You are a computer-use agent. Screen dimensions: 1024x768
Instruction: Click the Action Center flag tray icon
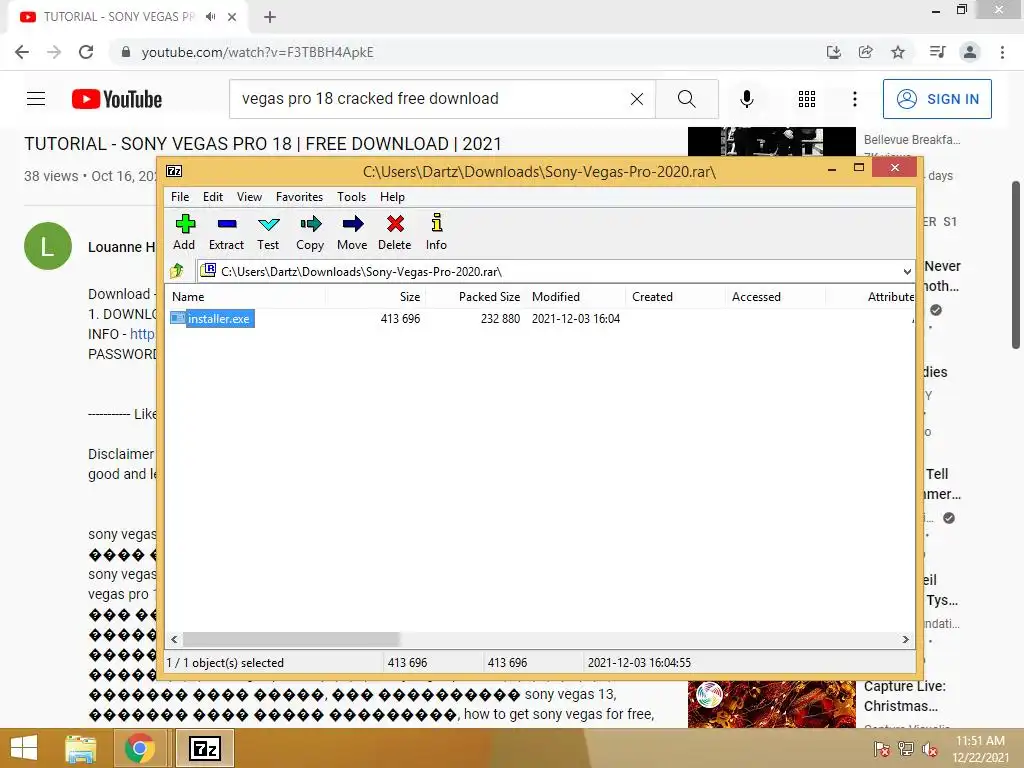click(x=882, y=748)
